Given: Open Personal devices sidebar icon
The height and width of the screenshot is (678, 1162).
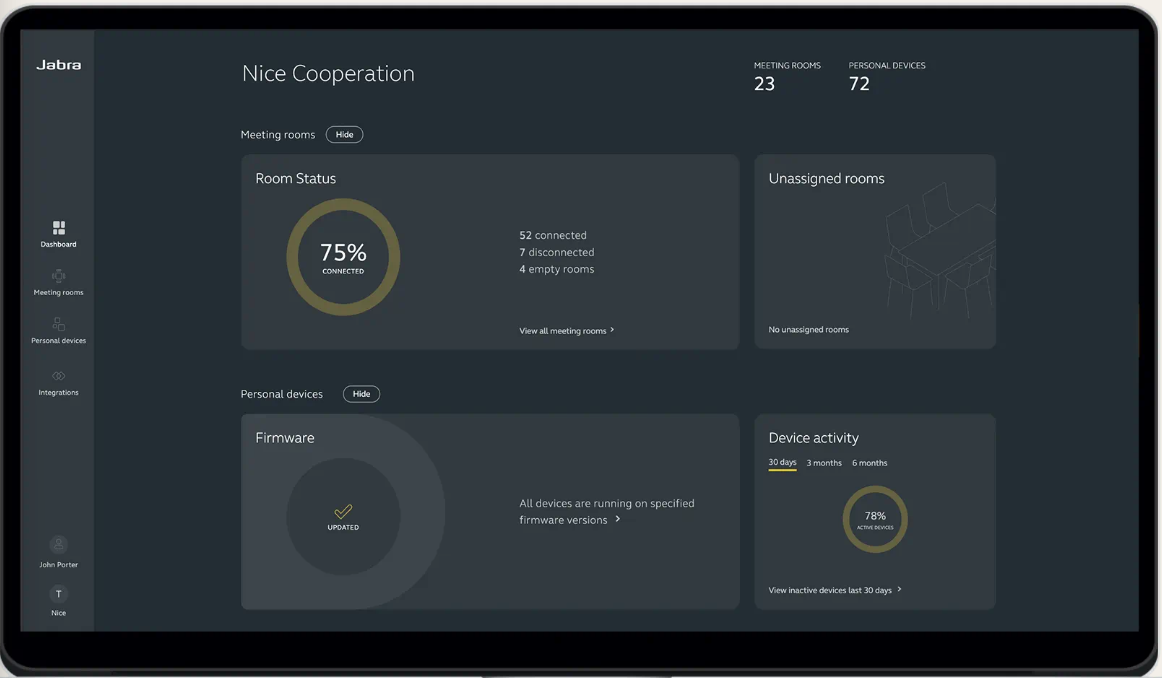Looking at the screenshot, I should (58, 325).
